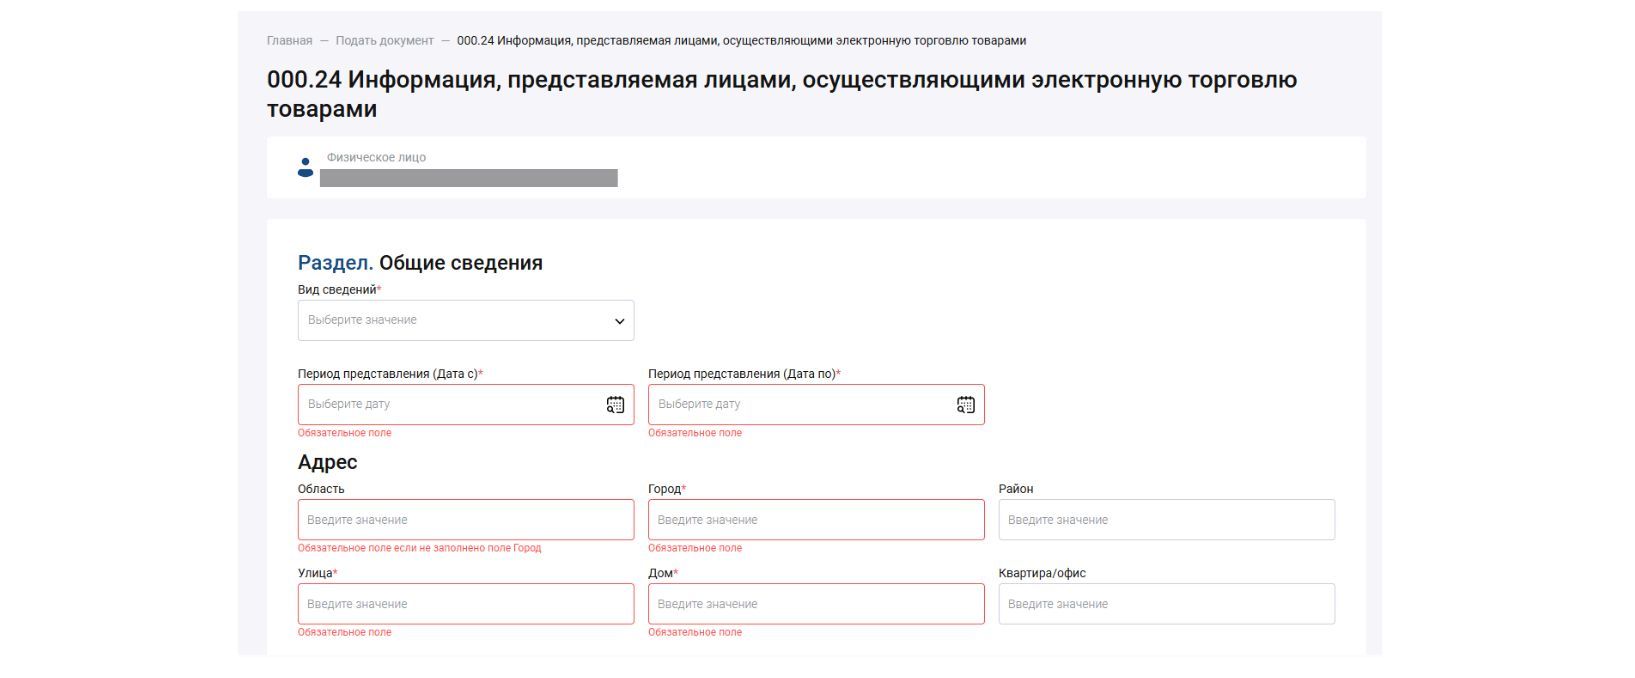Expand the Вид сведений dropdown chevron
1635x678 pixels.
click(619, 321)
